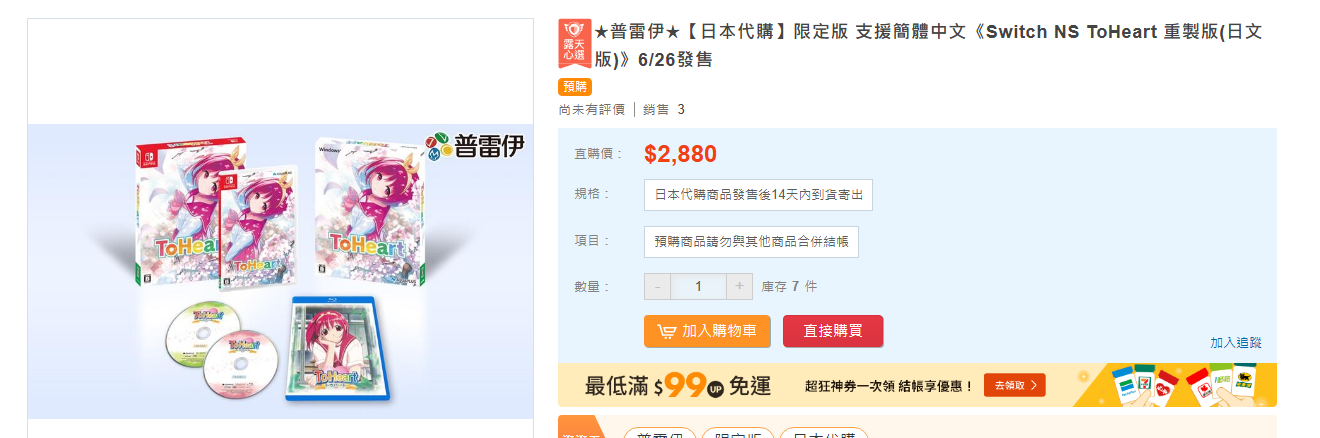The width and height of the screenshot is (1320, 438).
Task: Select spec 日本代購商品發售後14天內到貨寄出
Action: tap(758, 195)
